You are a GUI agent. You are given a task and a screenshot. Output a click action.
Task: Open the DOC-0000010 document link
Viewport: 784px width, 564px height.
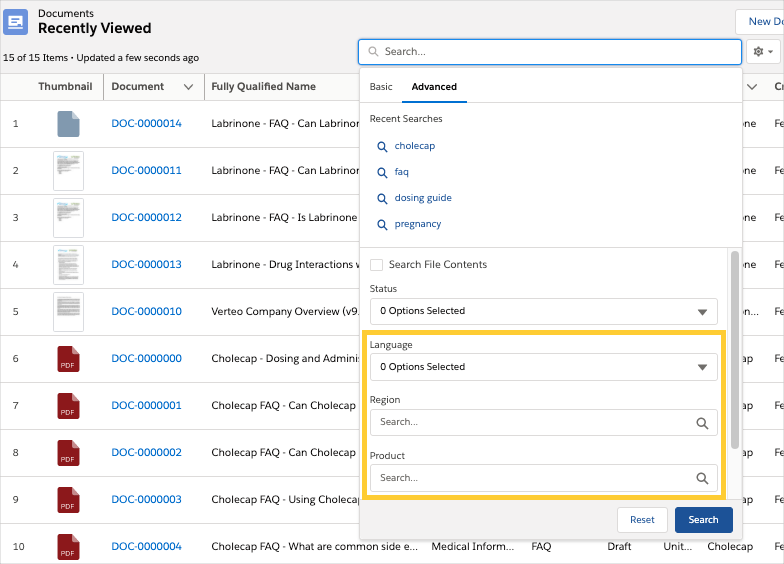(146, 312)
